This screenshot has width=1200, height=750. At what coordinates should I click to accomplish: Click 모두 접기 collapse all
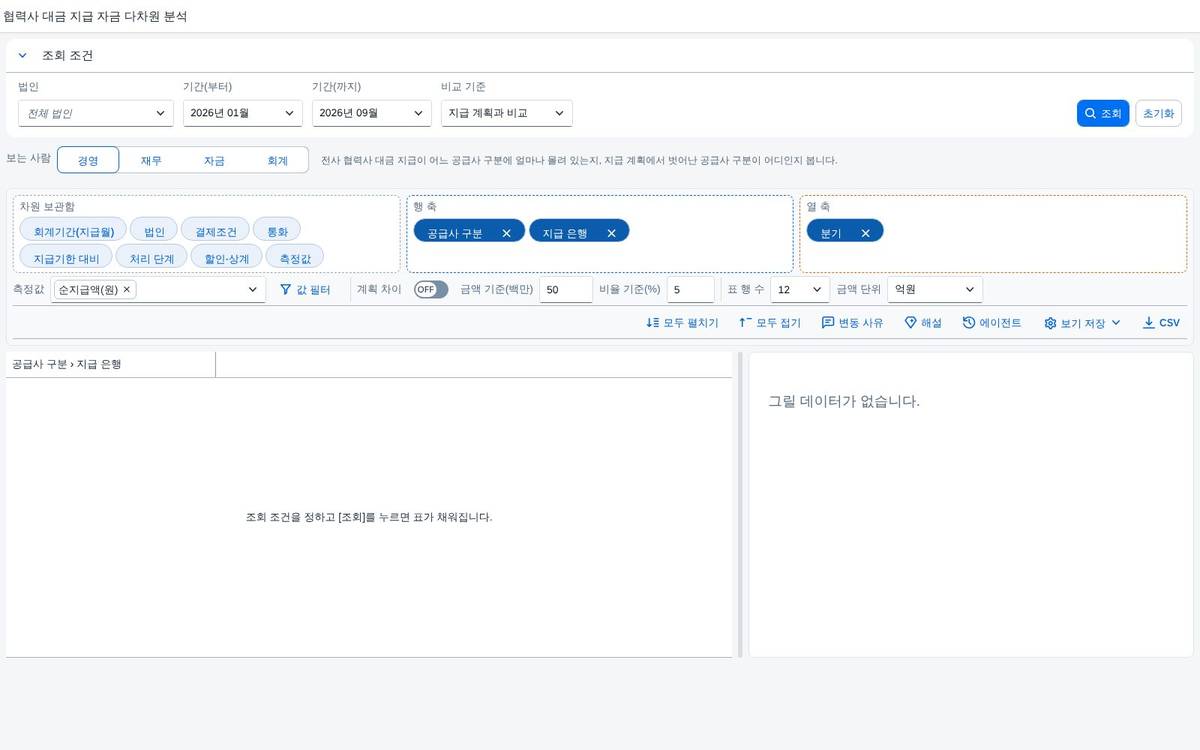click(770, 323)
